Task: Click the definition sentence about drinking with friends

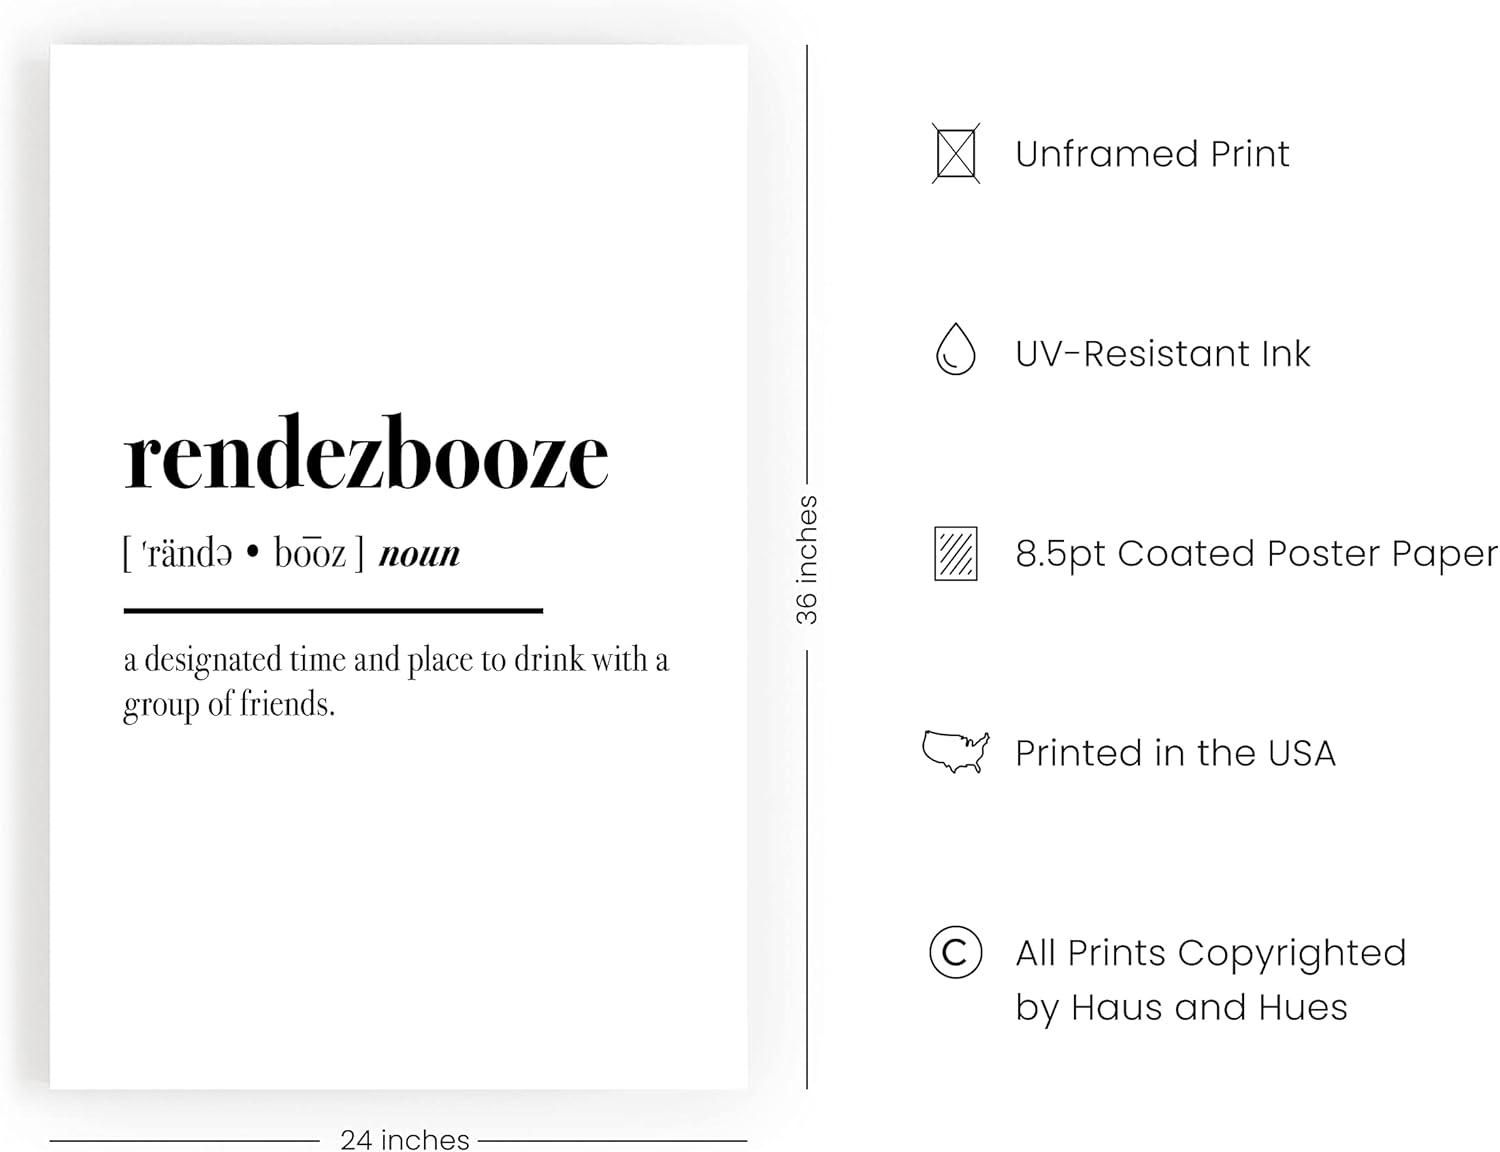Action: [x=395, y=681]
